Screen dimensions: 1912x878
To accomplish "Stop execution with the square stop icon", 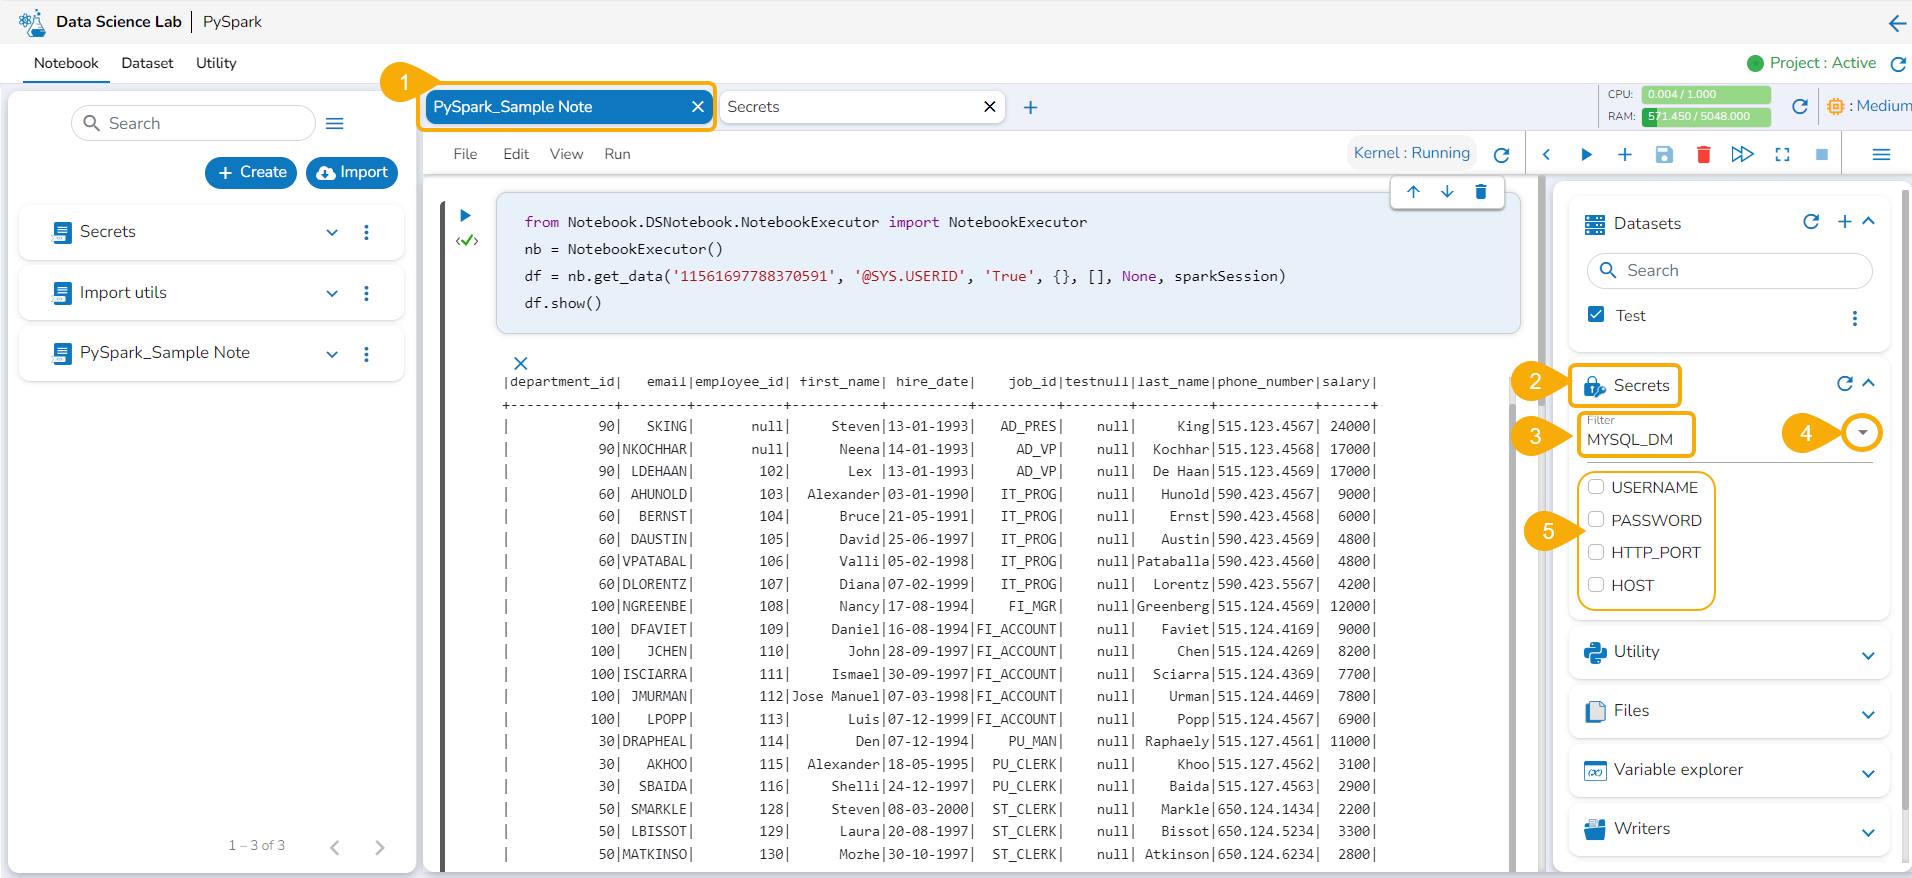I will click(1821, 154).
